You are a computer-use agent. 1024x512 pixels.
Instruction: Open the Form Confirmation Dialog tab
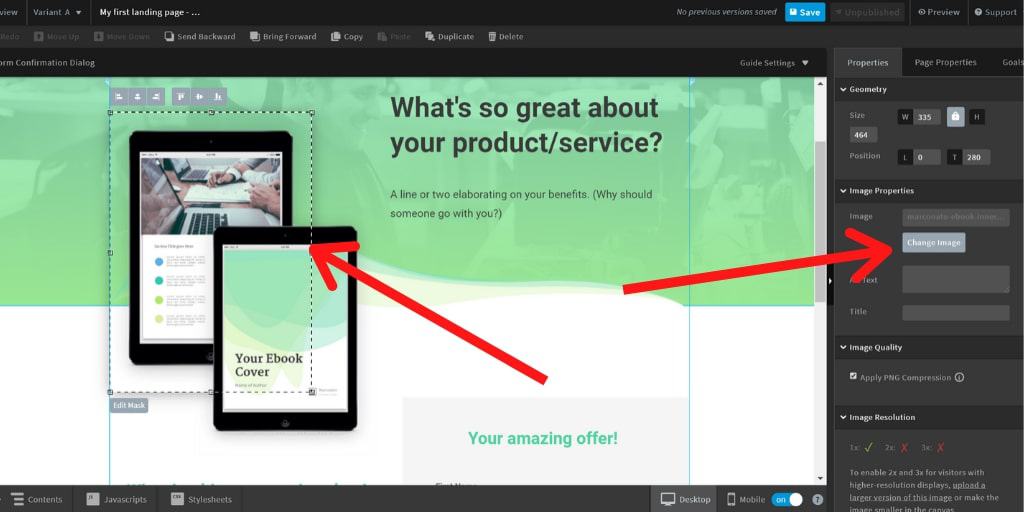pos(47,63)
